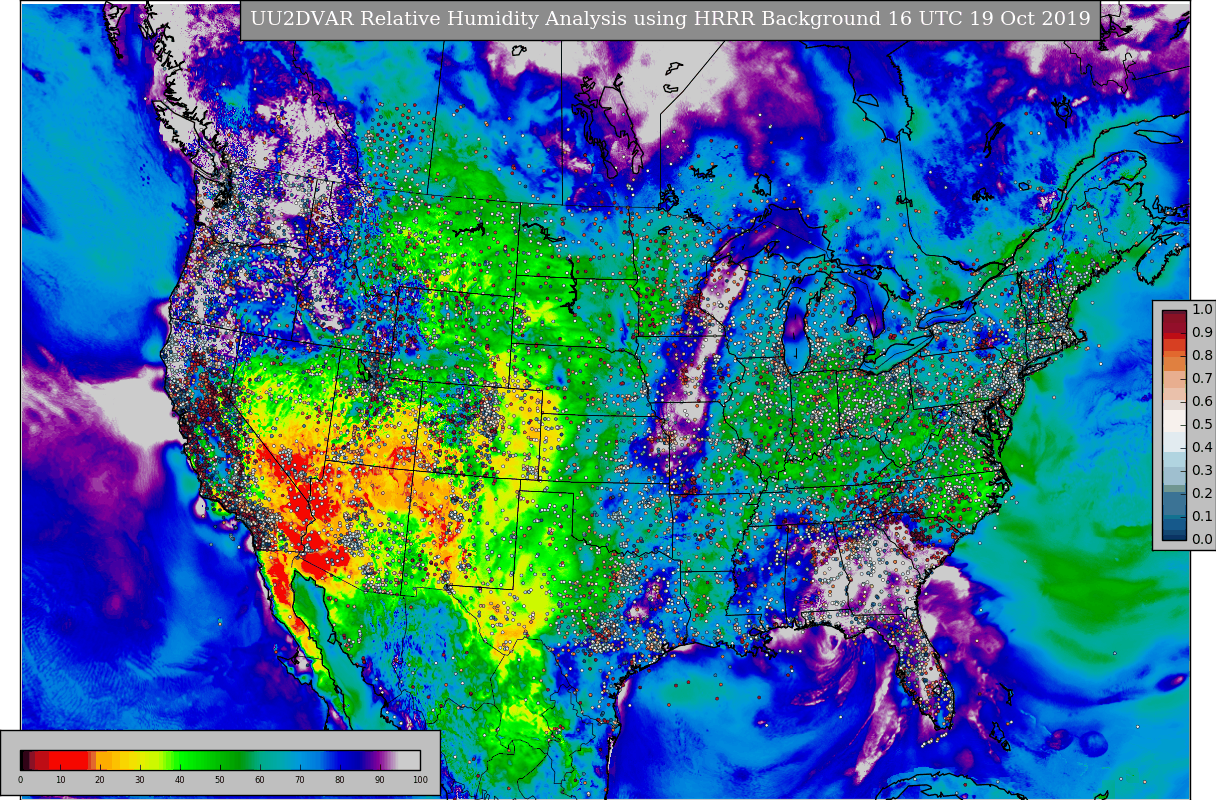
Task: Click the 90 tick label on humidity colorbar
Action: pyautogui.click(x=380, y=780)
